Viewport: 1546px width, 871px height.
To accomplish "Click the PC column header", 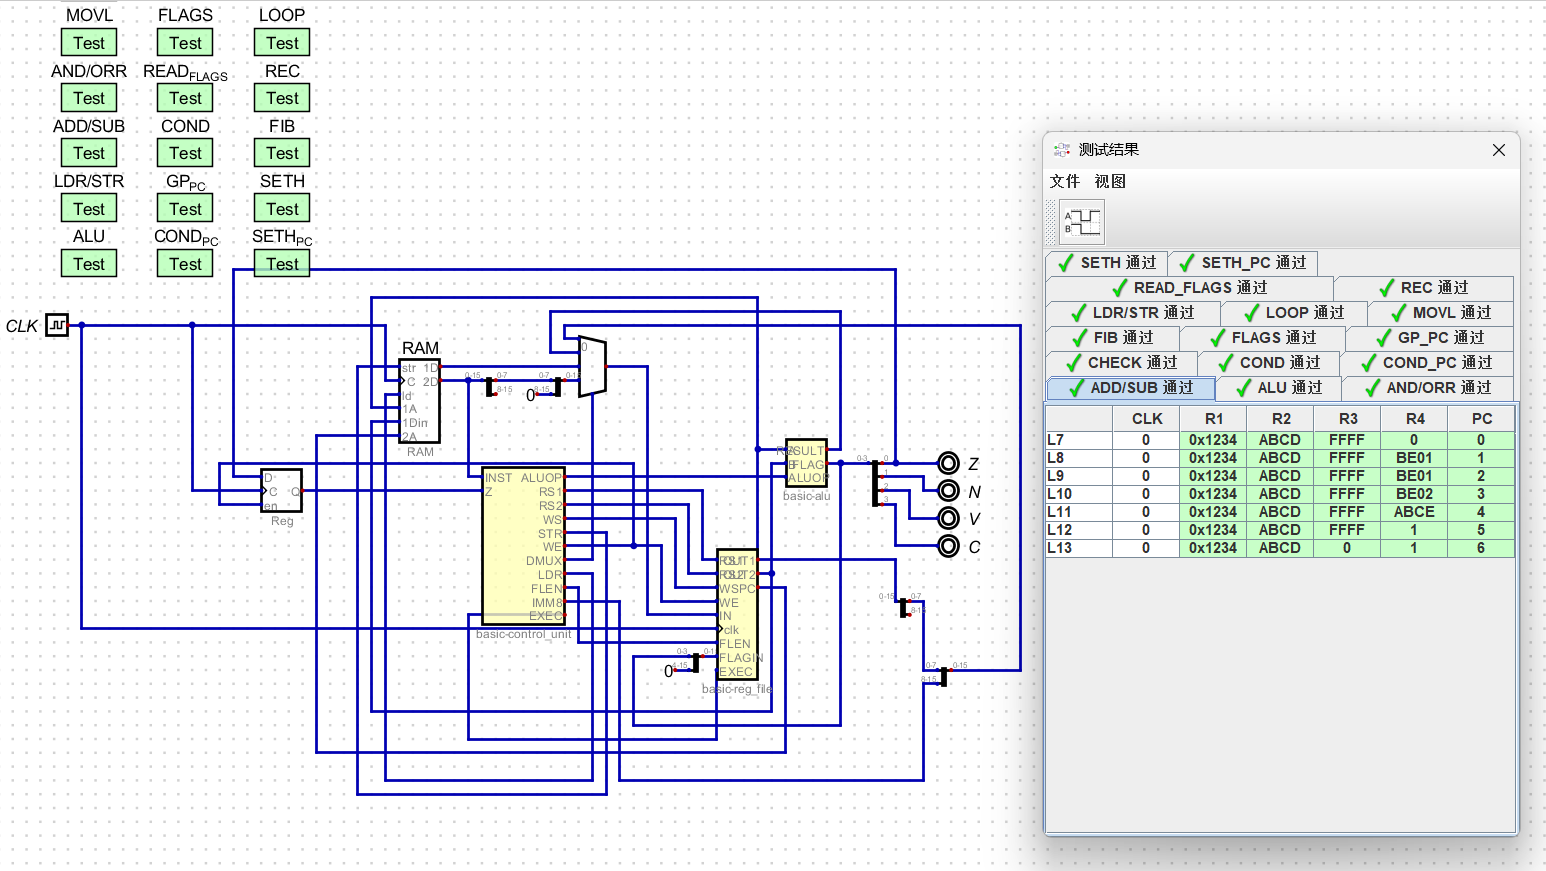I will [1481, 419].
